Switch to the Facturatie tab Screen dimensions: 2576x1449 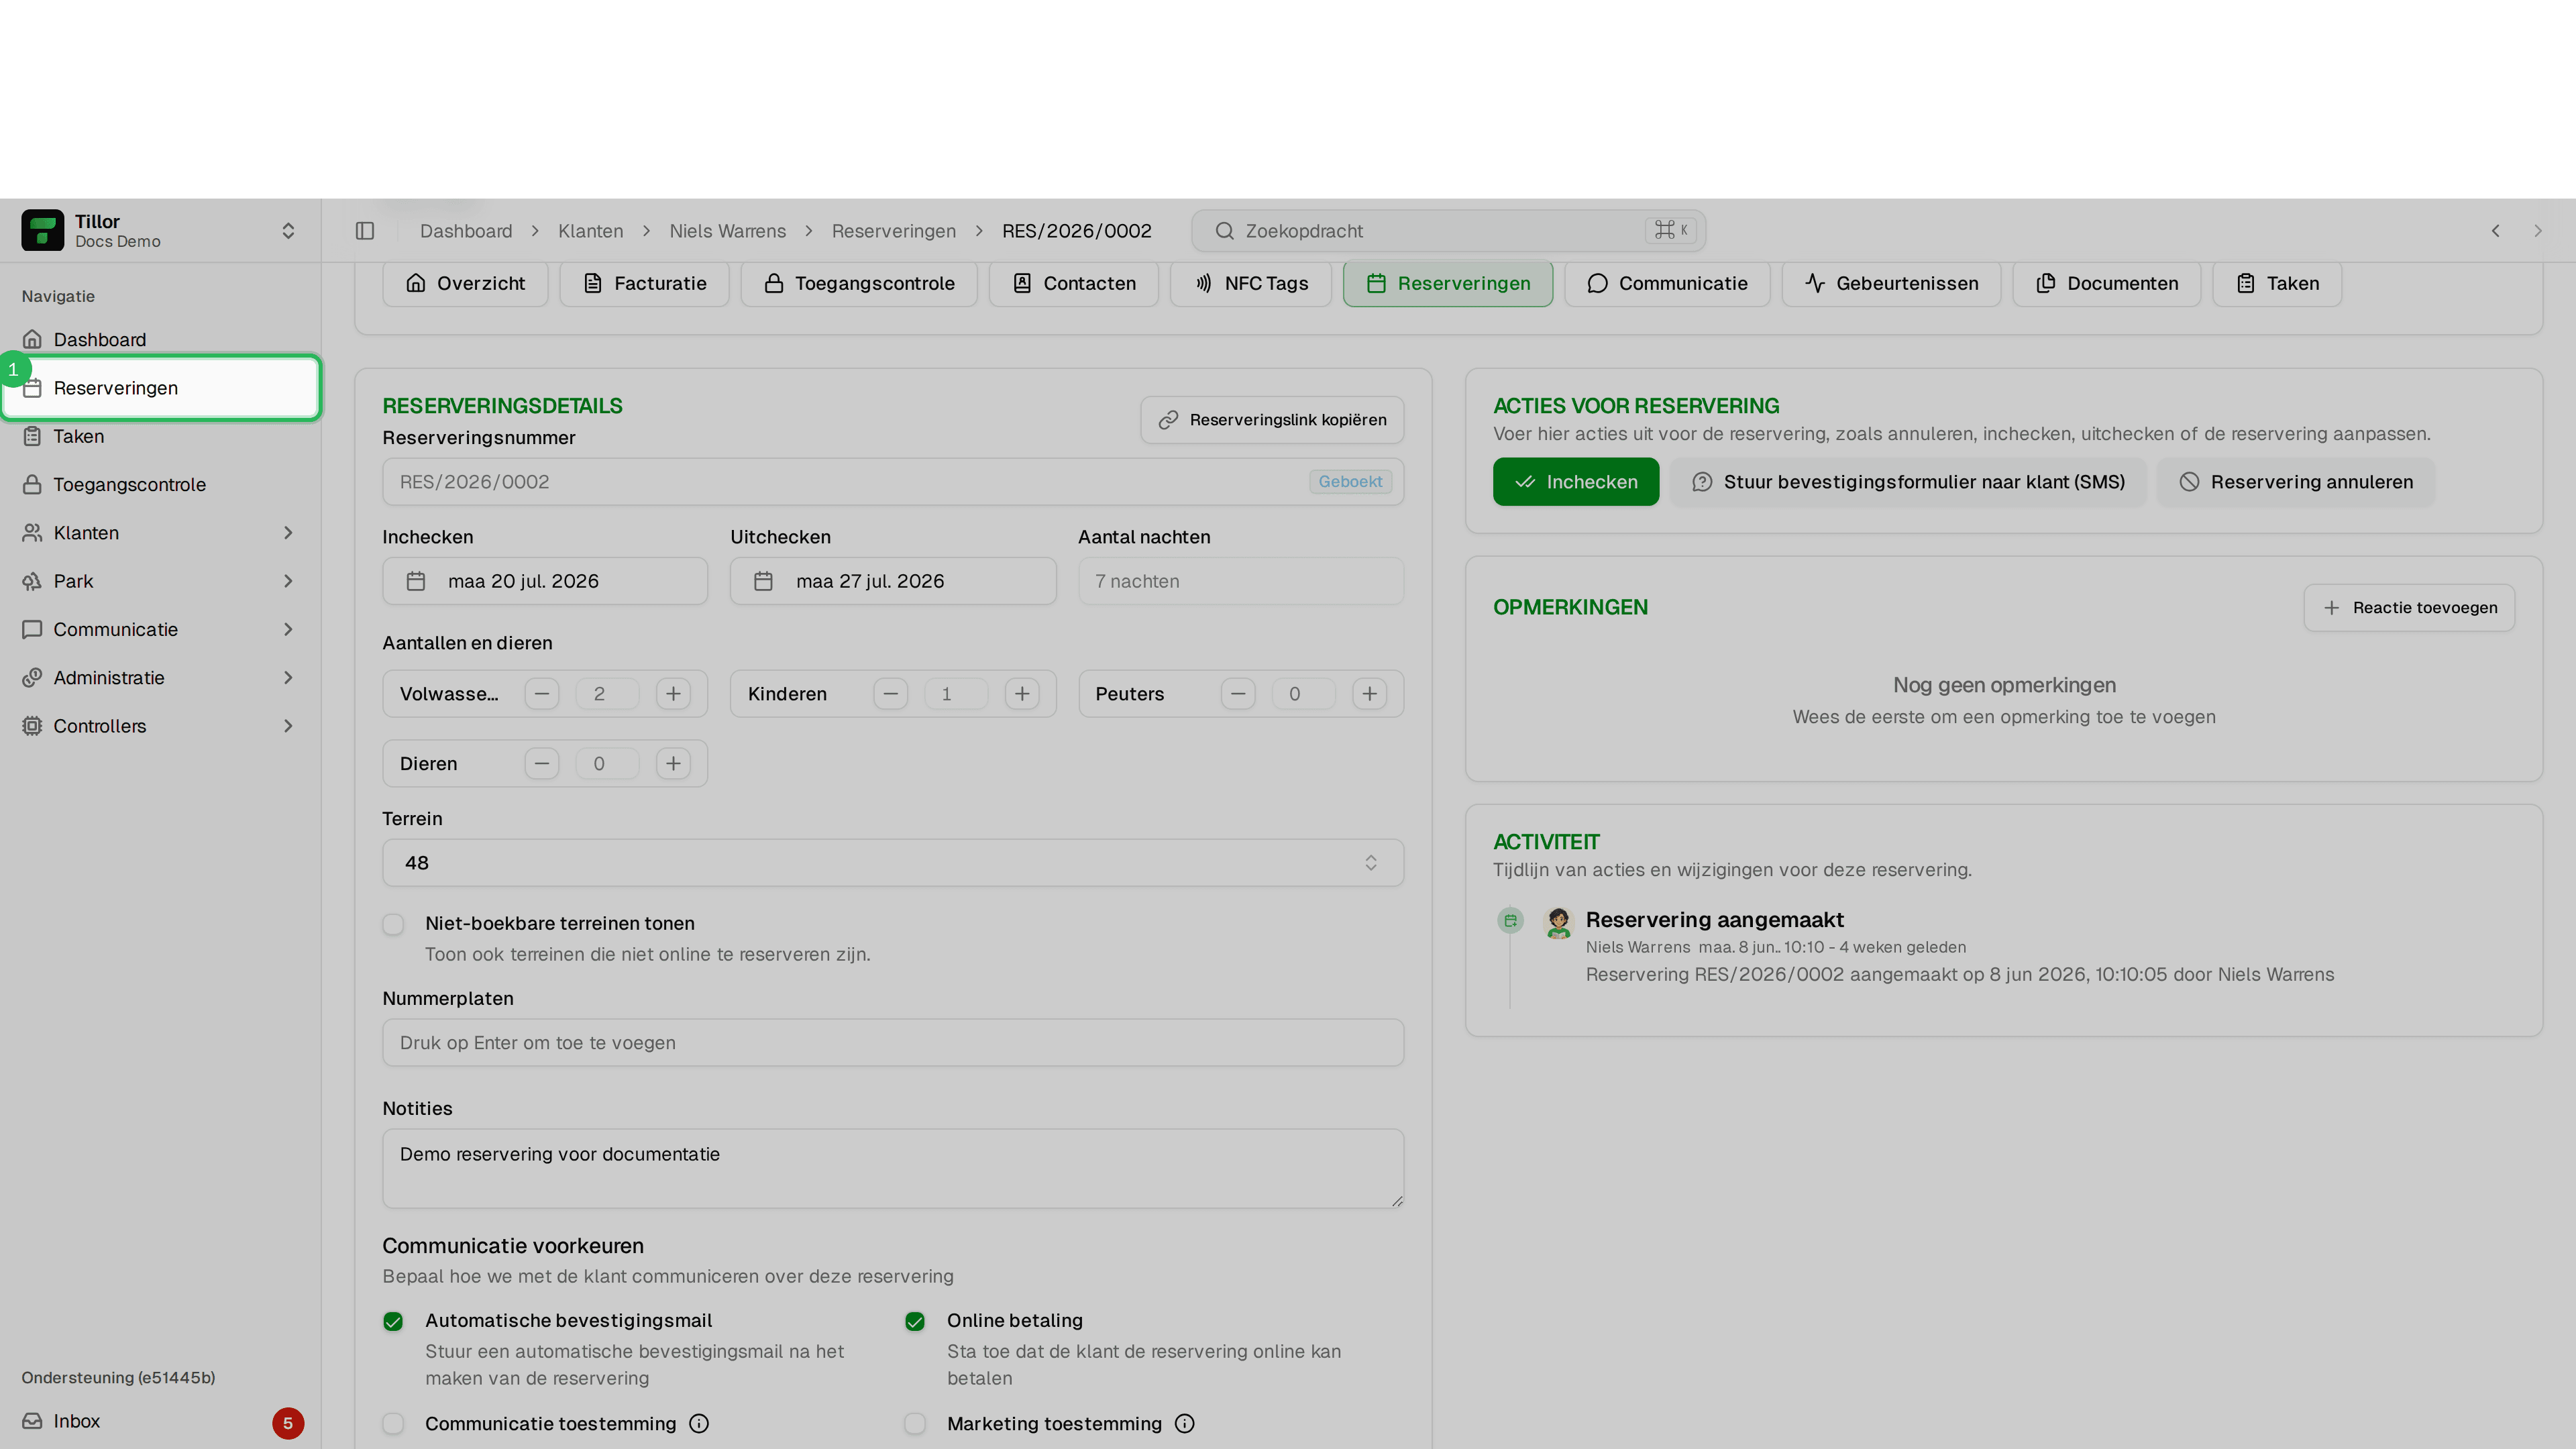point(644,284)
